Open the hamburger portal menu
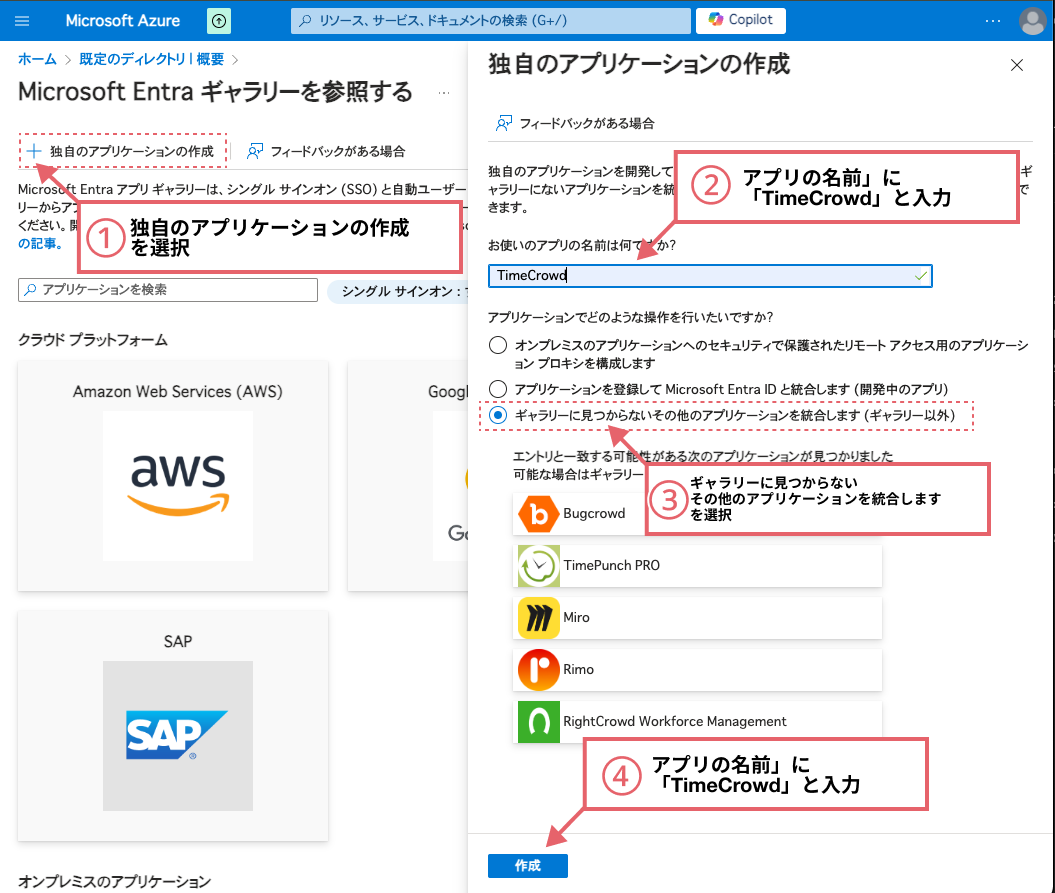This screenshot has height=893, width=1055. coord(23,20)
